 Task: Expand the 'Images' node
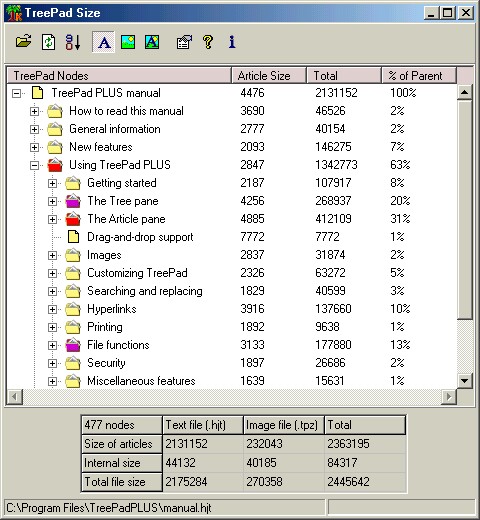pos(52,255)
